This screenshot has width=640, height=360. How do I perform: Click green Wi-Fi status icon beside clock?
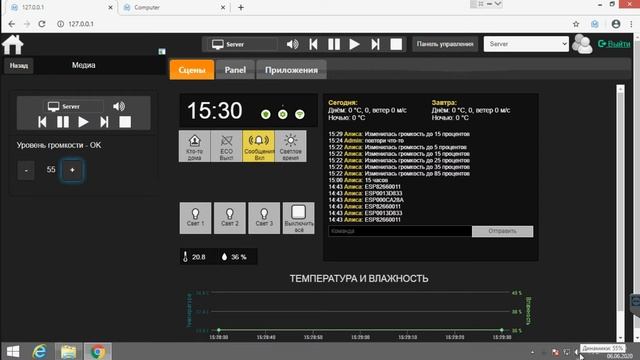[x=300, y=114]
